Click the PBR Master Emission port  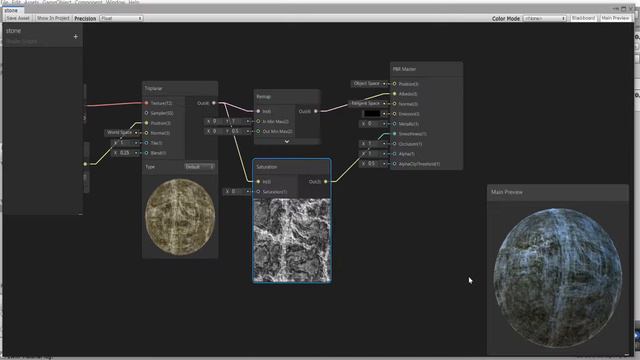click(x=394, y=114)
